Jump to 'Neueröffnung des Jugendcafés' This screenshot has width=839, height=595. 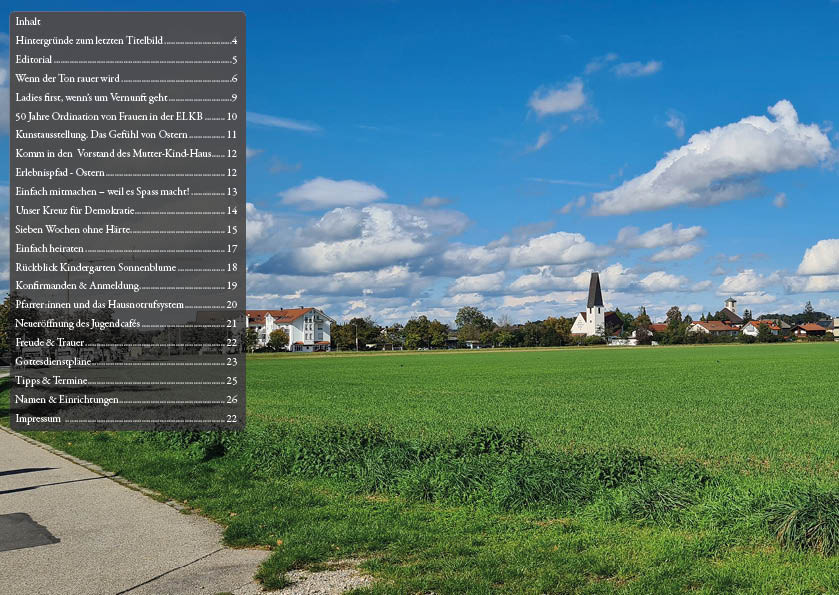78,324
